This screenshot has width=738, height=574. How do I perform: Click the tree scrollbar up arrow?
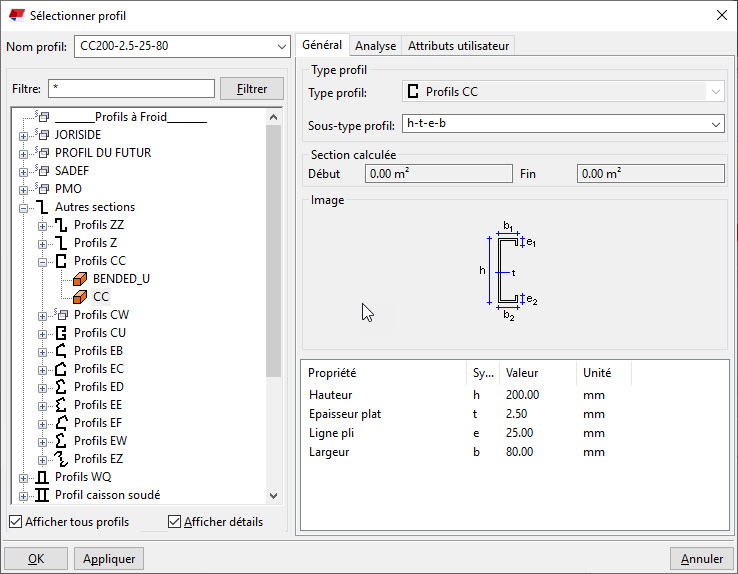pos(273,117)
